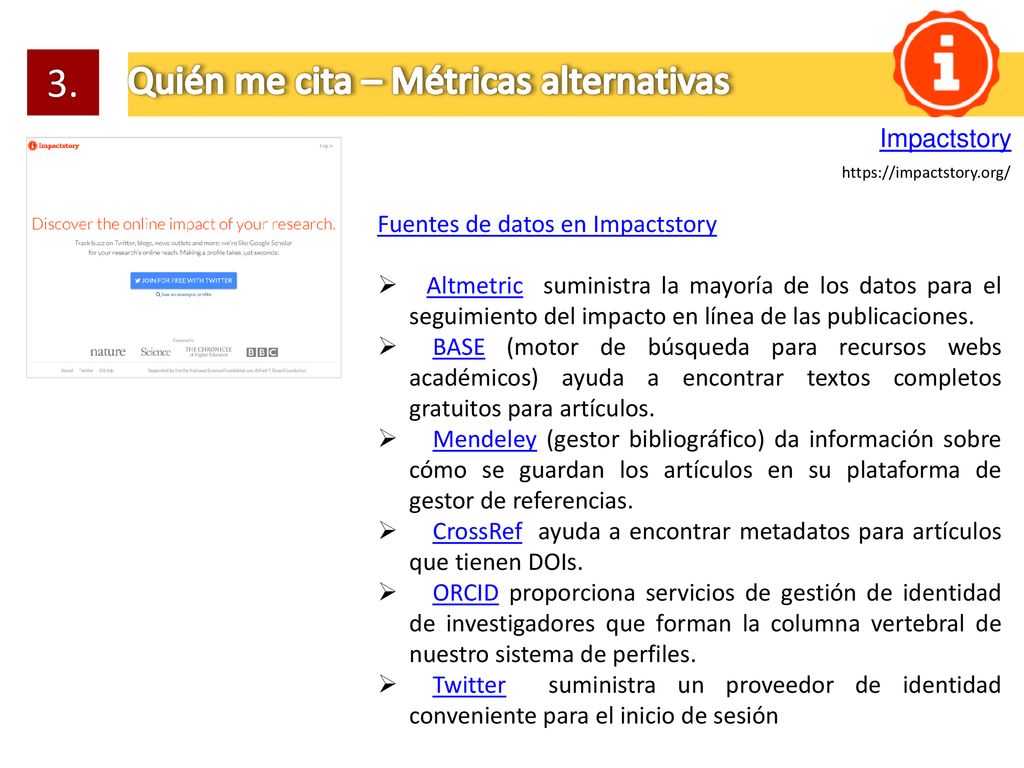
Task: Select the text 'gratuitos para artículos.'
Action: click(x=532, y=409)
